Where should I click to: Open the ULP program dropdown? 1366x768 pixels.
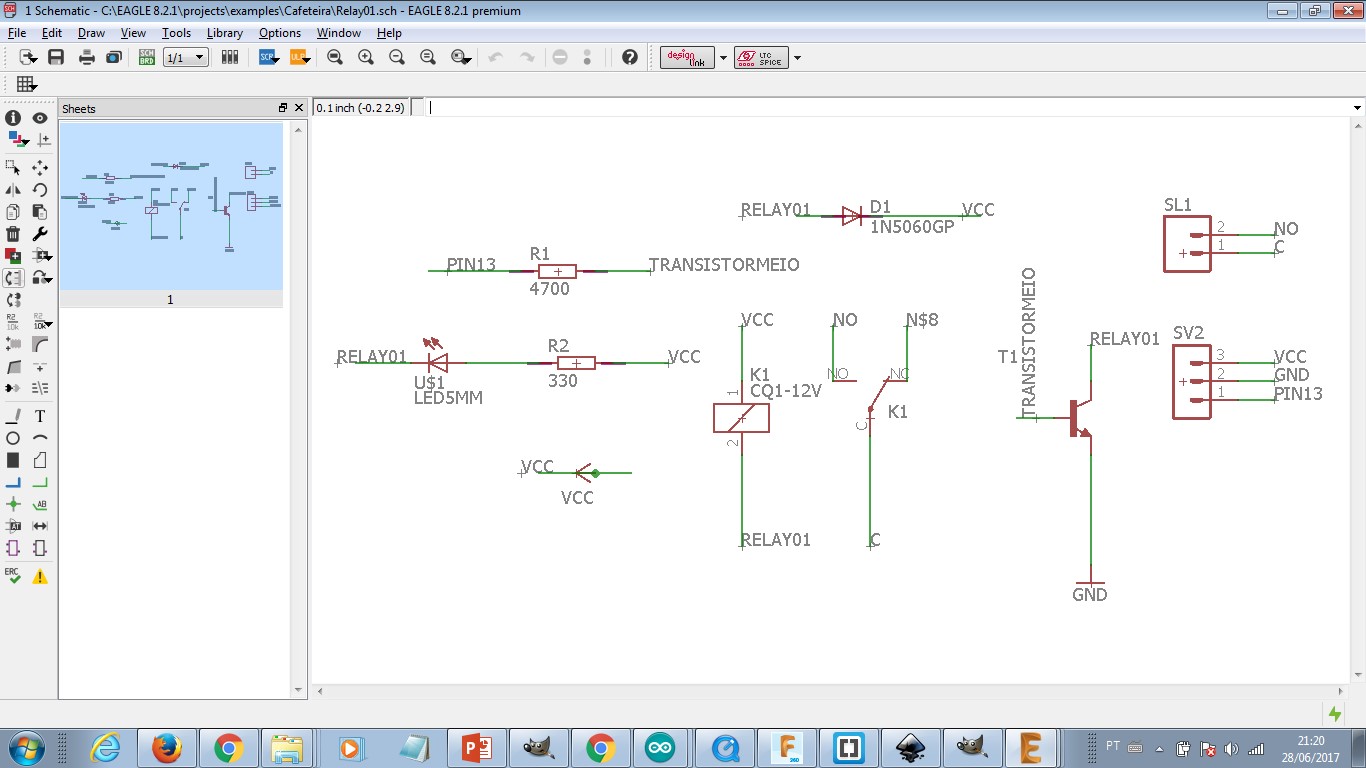click(x=300, y=57)
